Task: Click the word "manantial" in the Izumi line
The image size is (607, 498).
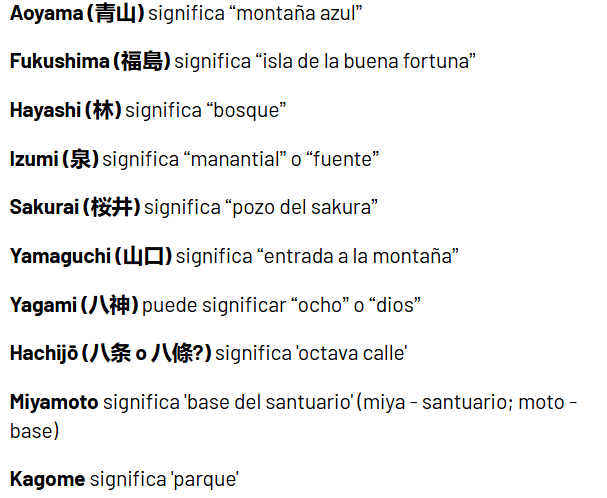Action: point(235,159)
